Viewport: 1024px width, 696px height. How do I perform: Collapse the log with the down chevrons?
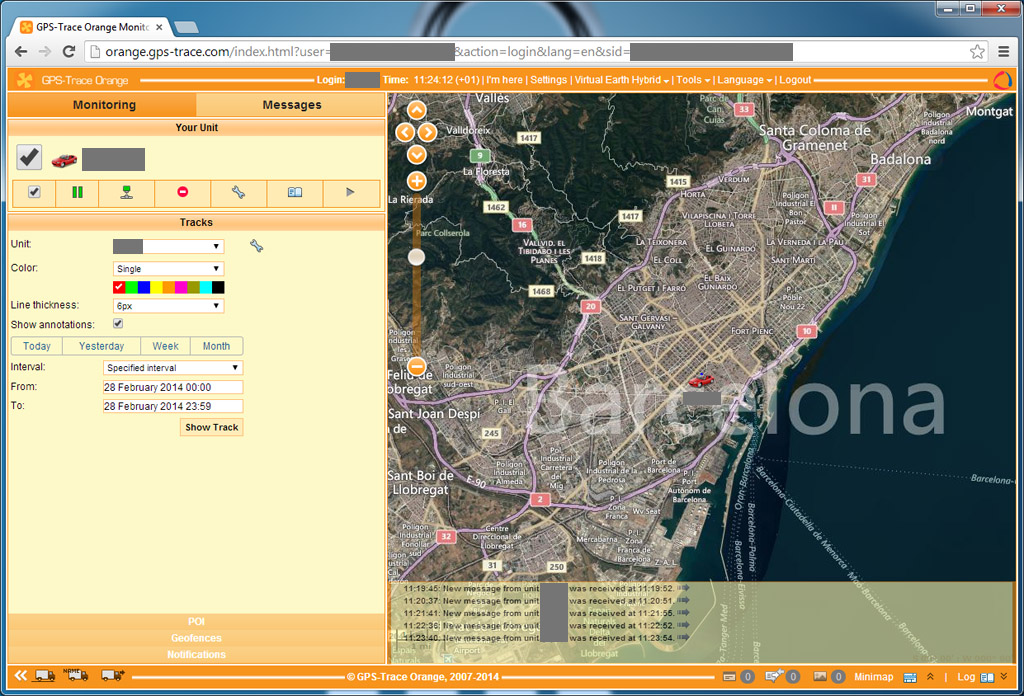(1004, 676)
